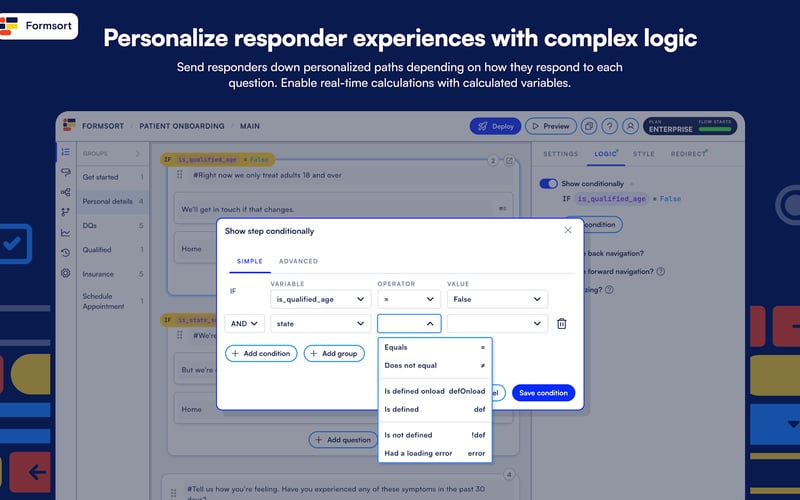Image resolution: width=800 pixels, height=500 pixels.
Task: Close the Show step conditionally dialog
Action: [568, 230]
